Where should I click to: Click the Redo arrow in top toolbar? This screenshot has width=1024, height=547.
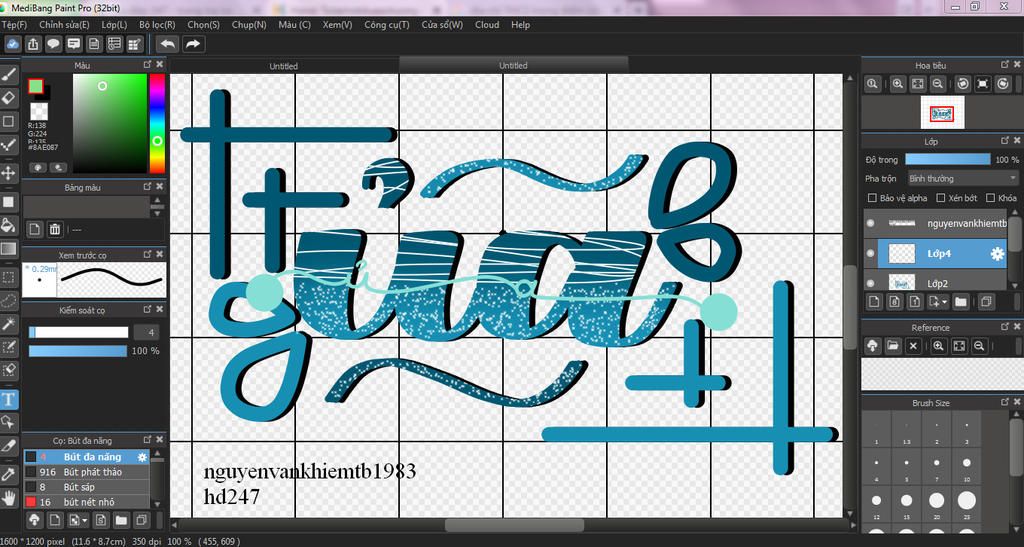(x=193, y=44)
